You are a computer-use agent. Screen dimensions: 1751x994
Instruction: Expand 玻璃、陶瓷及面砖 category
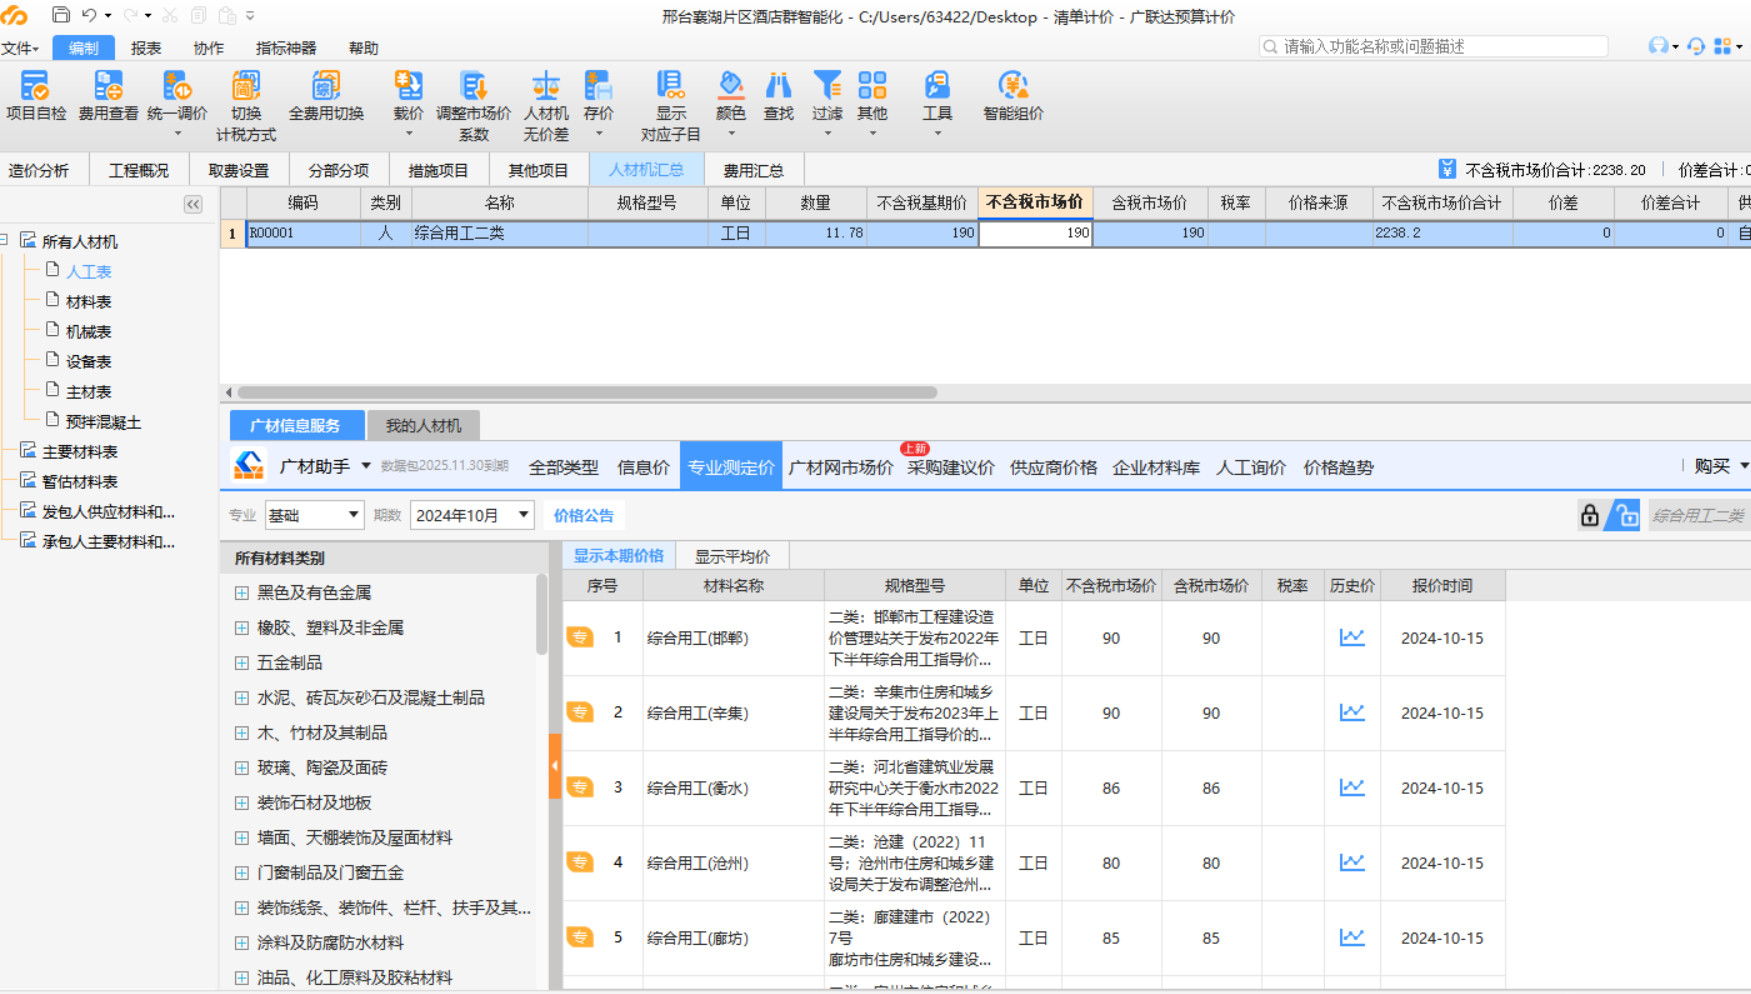pyautogui.click(x=241, y=768)
